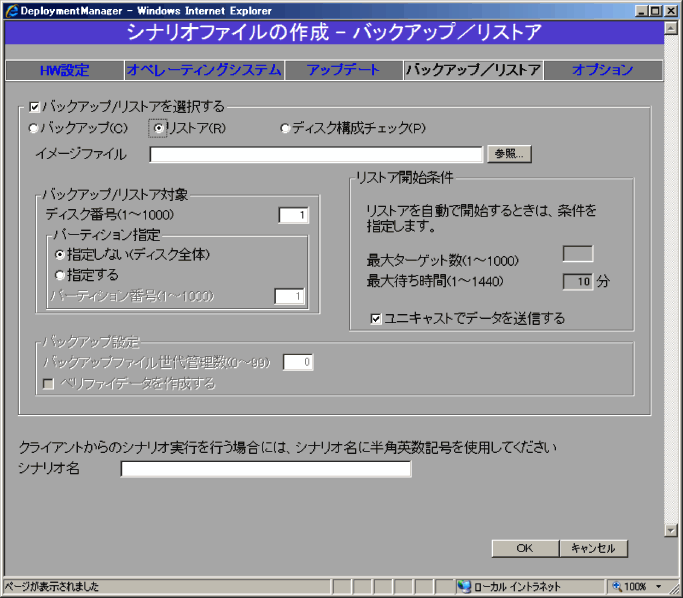Select the バックアップ/リストア tab
This screenshot has width=683, height=598.
473,70
